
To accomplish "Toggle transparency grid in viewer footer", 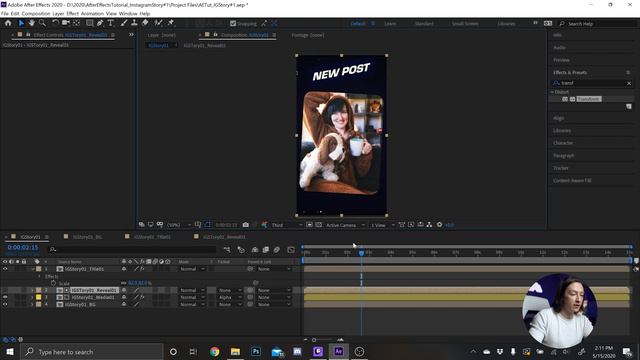I will point(319,225).
